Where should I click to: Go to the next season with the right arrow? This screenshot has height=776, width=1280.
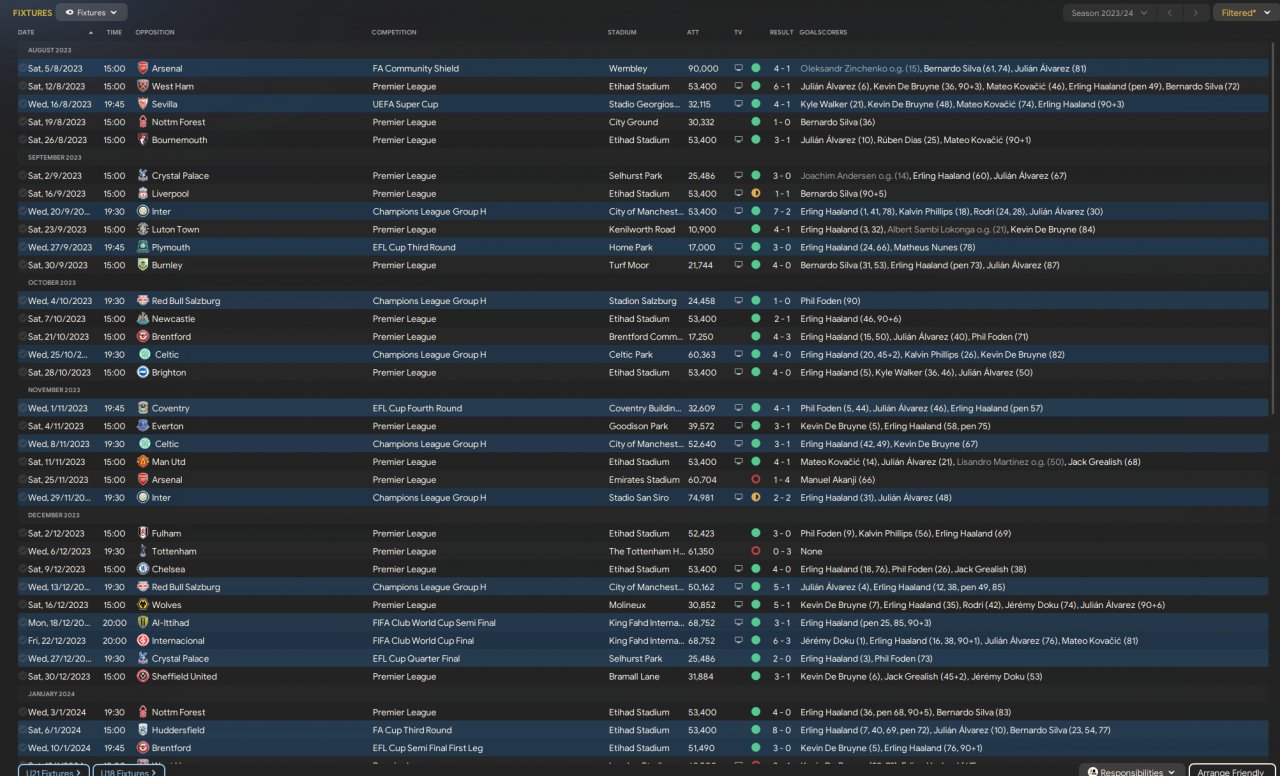(1195, 13)
